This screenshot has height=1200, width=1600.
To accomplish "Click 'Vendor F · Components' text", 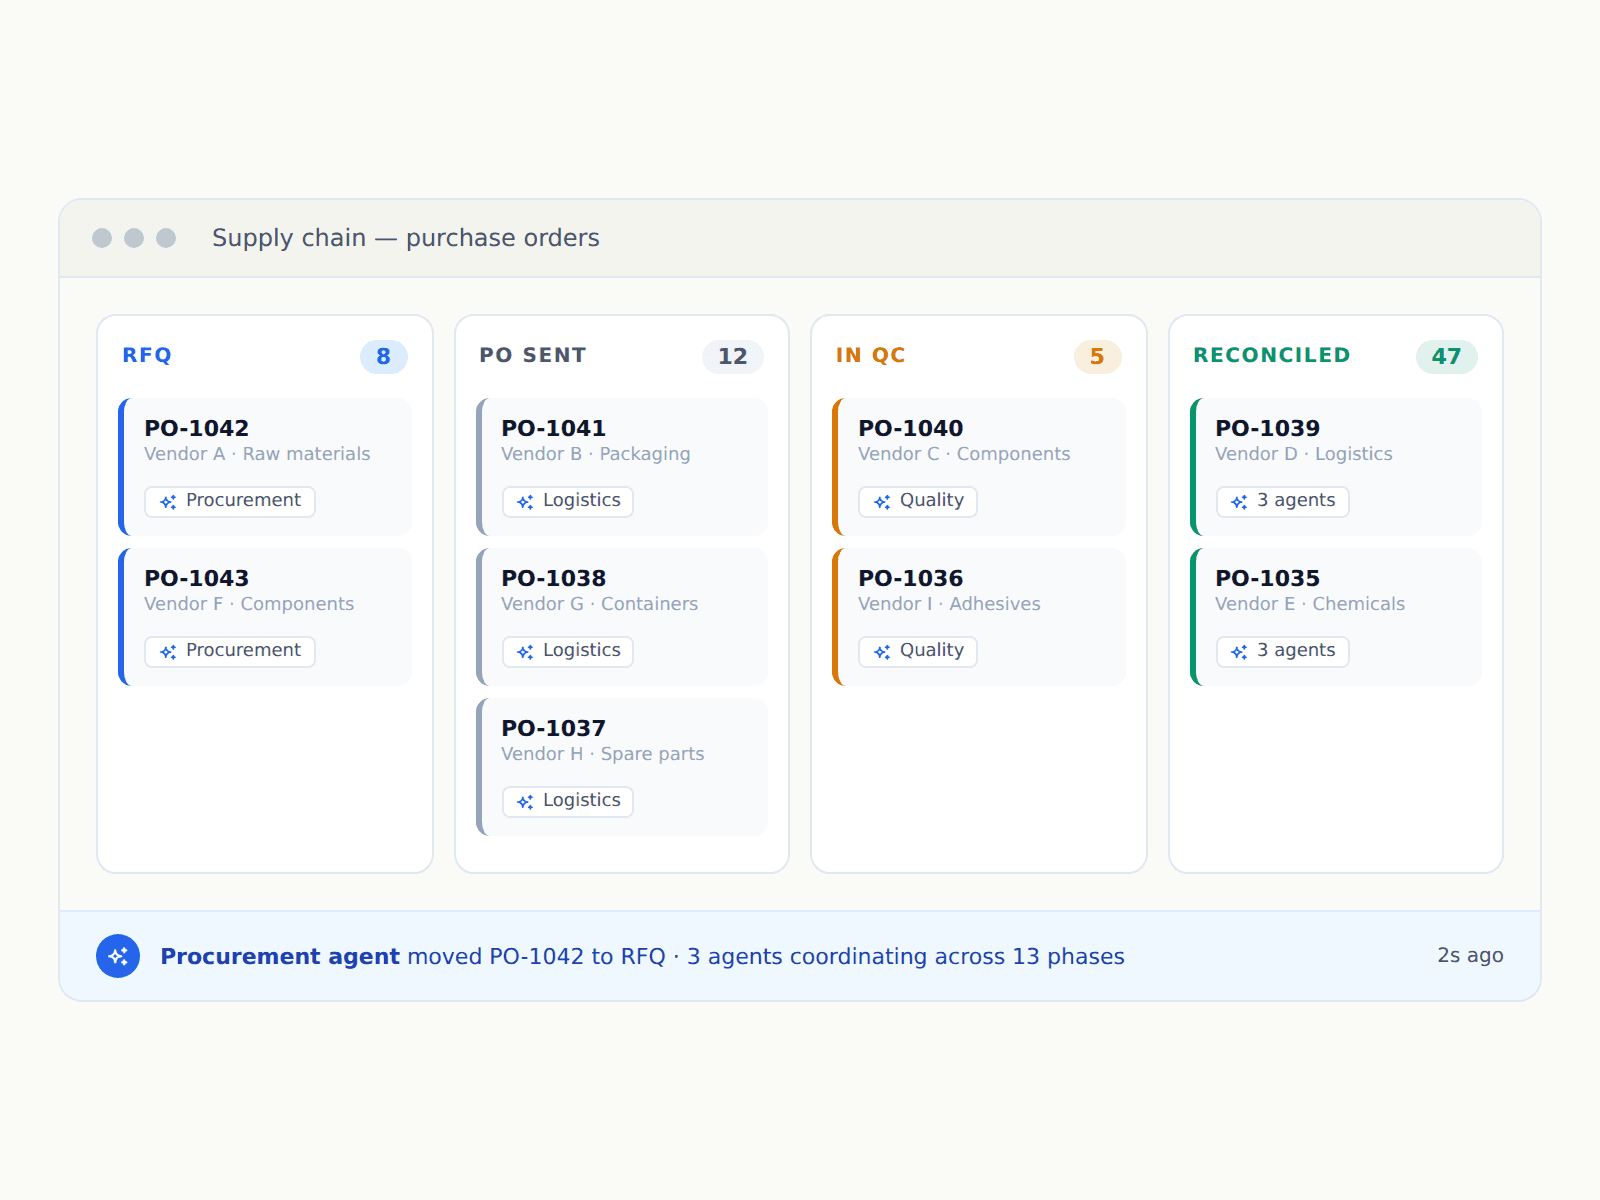I will point(249,604).
